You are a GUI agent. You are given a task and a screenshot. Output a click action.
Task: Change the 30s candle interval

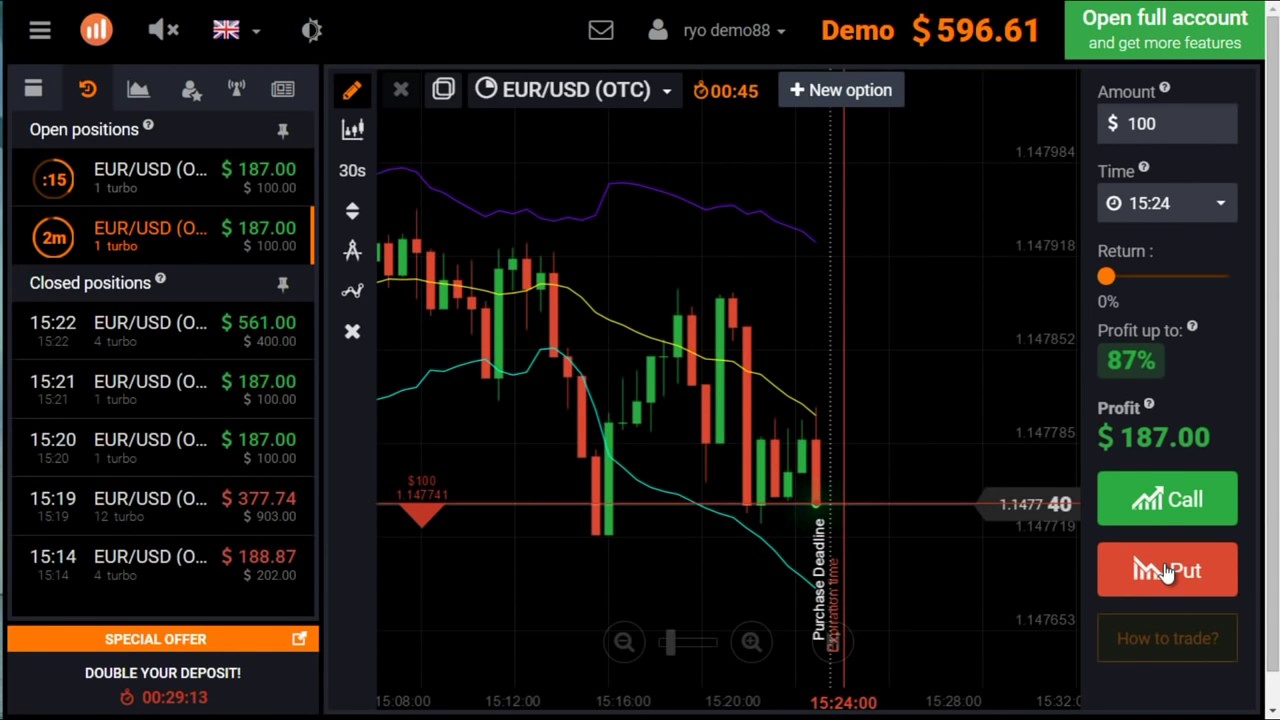pyautogui.click(x=352, y=171)
